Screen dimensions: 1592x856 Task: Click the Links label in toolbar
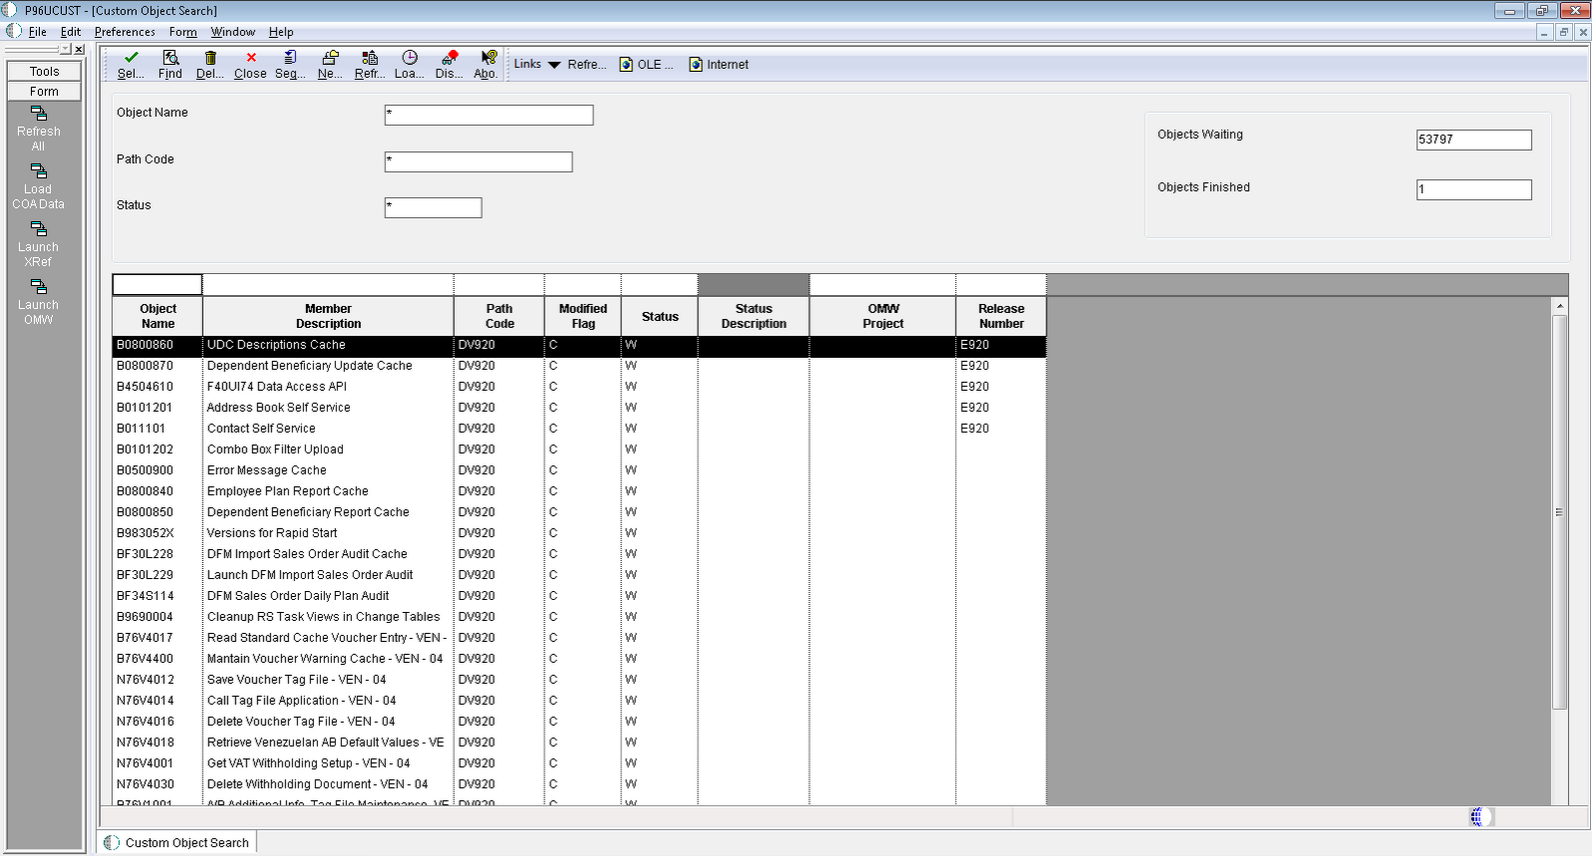click(x=527, y=64)
